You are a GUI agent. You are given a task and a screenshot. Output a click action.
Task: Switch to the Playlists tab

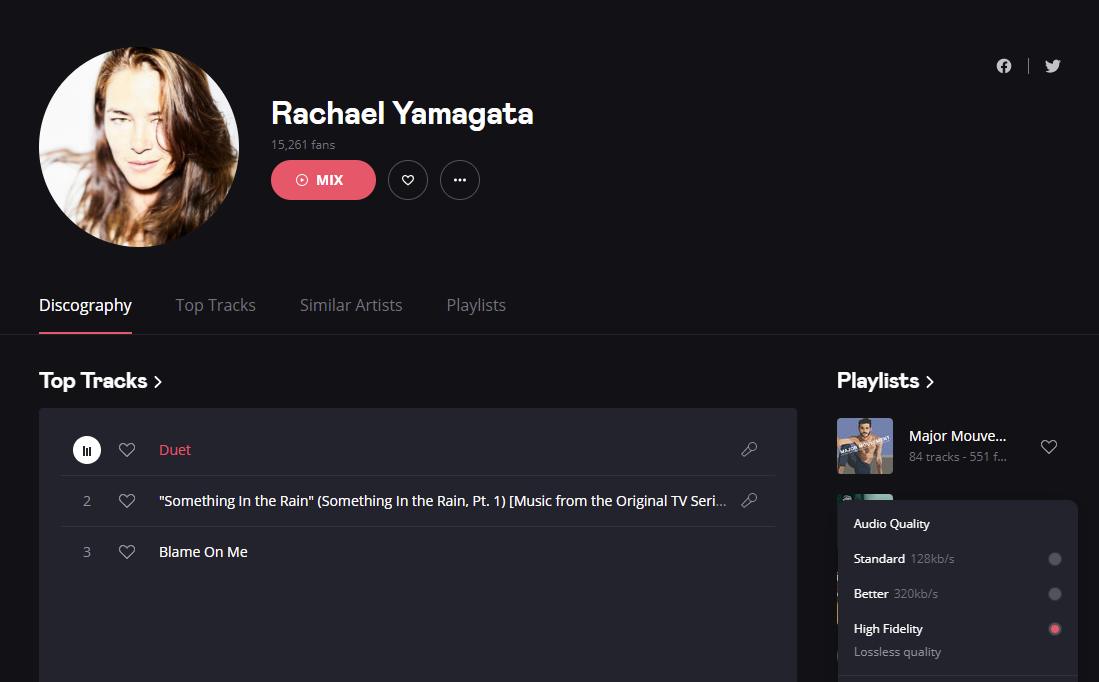476,306
